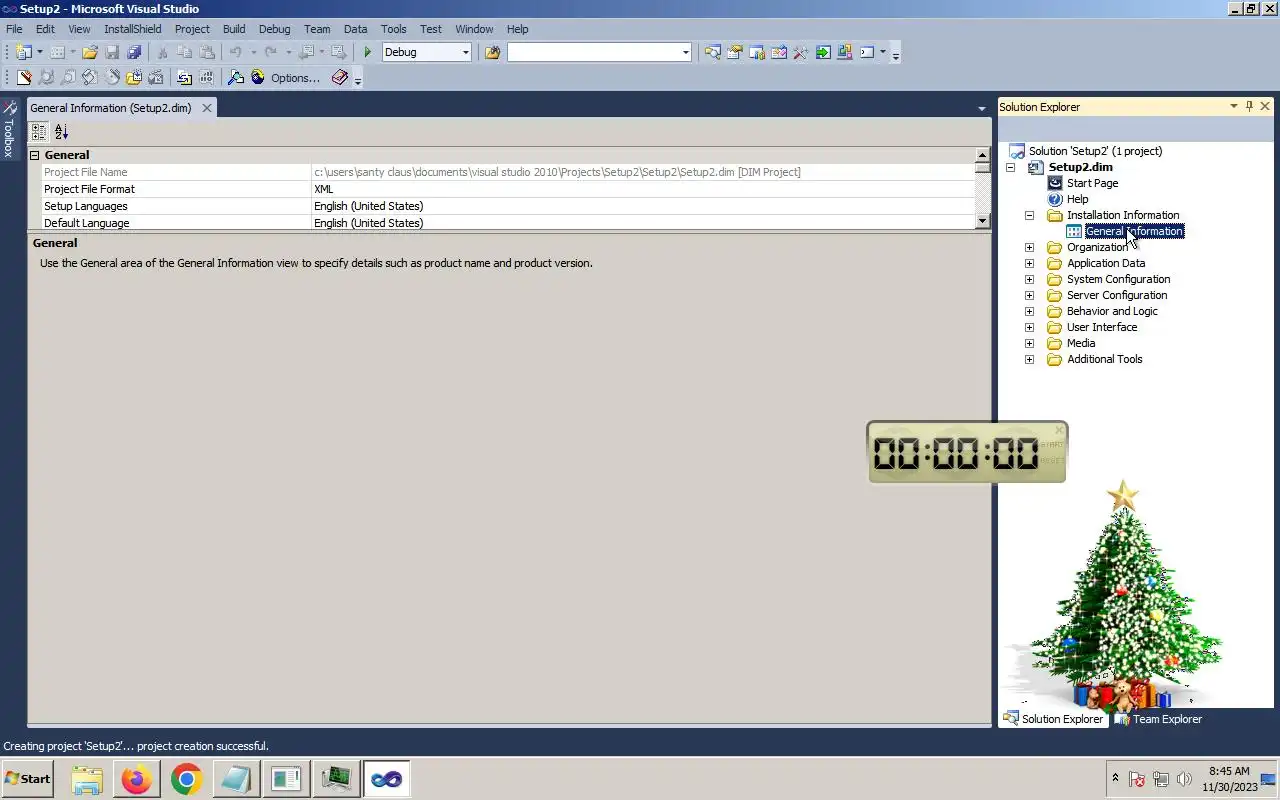The width and height of the screenshot is (1280, 800).
Task: Expand the Additional Tools folder
Action: [1029, 359]
